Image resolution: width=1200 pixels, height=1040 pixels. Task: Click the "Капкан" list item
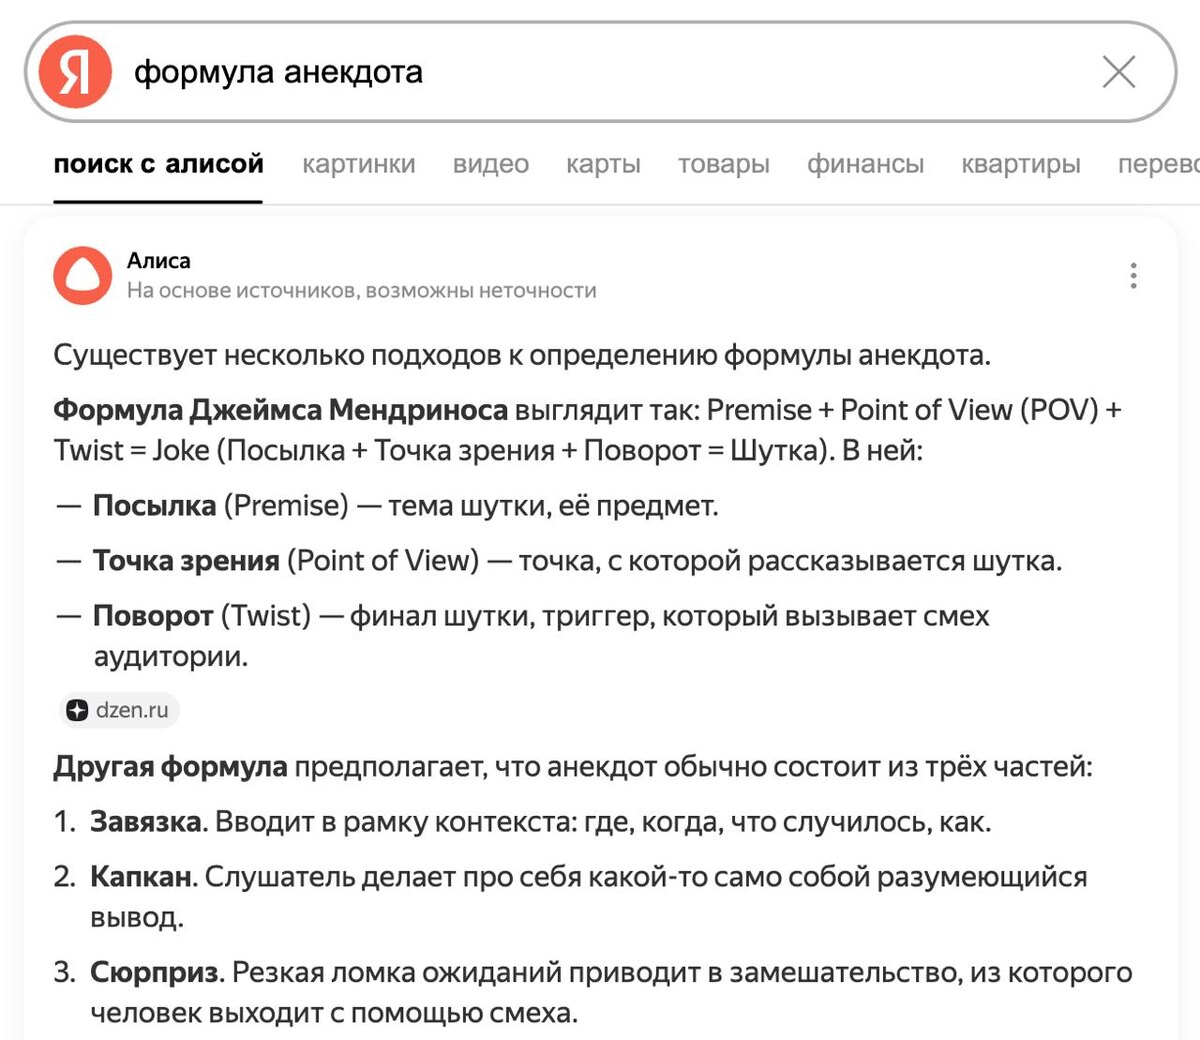pos(570,897)
